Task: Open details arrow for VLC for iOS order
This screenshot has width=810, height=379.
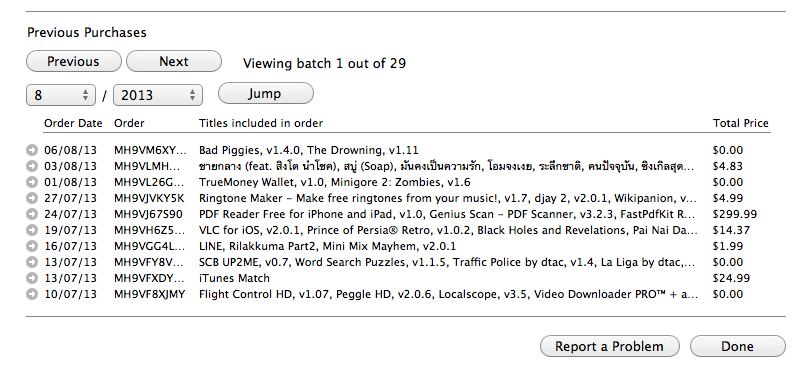Action: (32, 230)
